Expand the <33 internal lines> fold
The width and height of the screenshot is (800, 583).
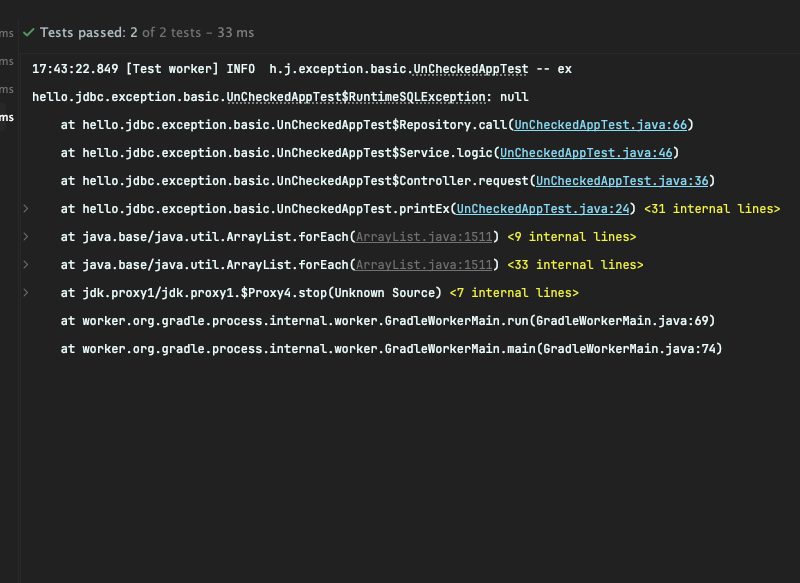[x=575, y=265]
